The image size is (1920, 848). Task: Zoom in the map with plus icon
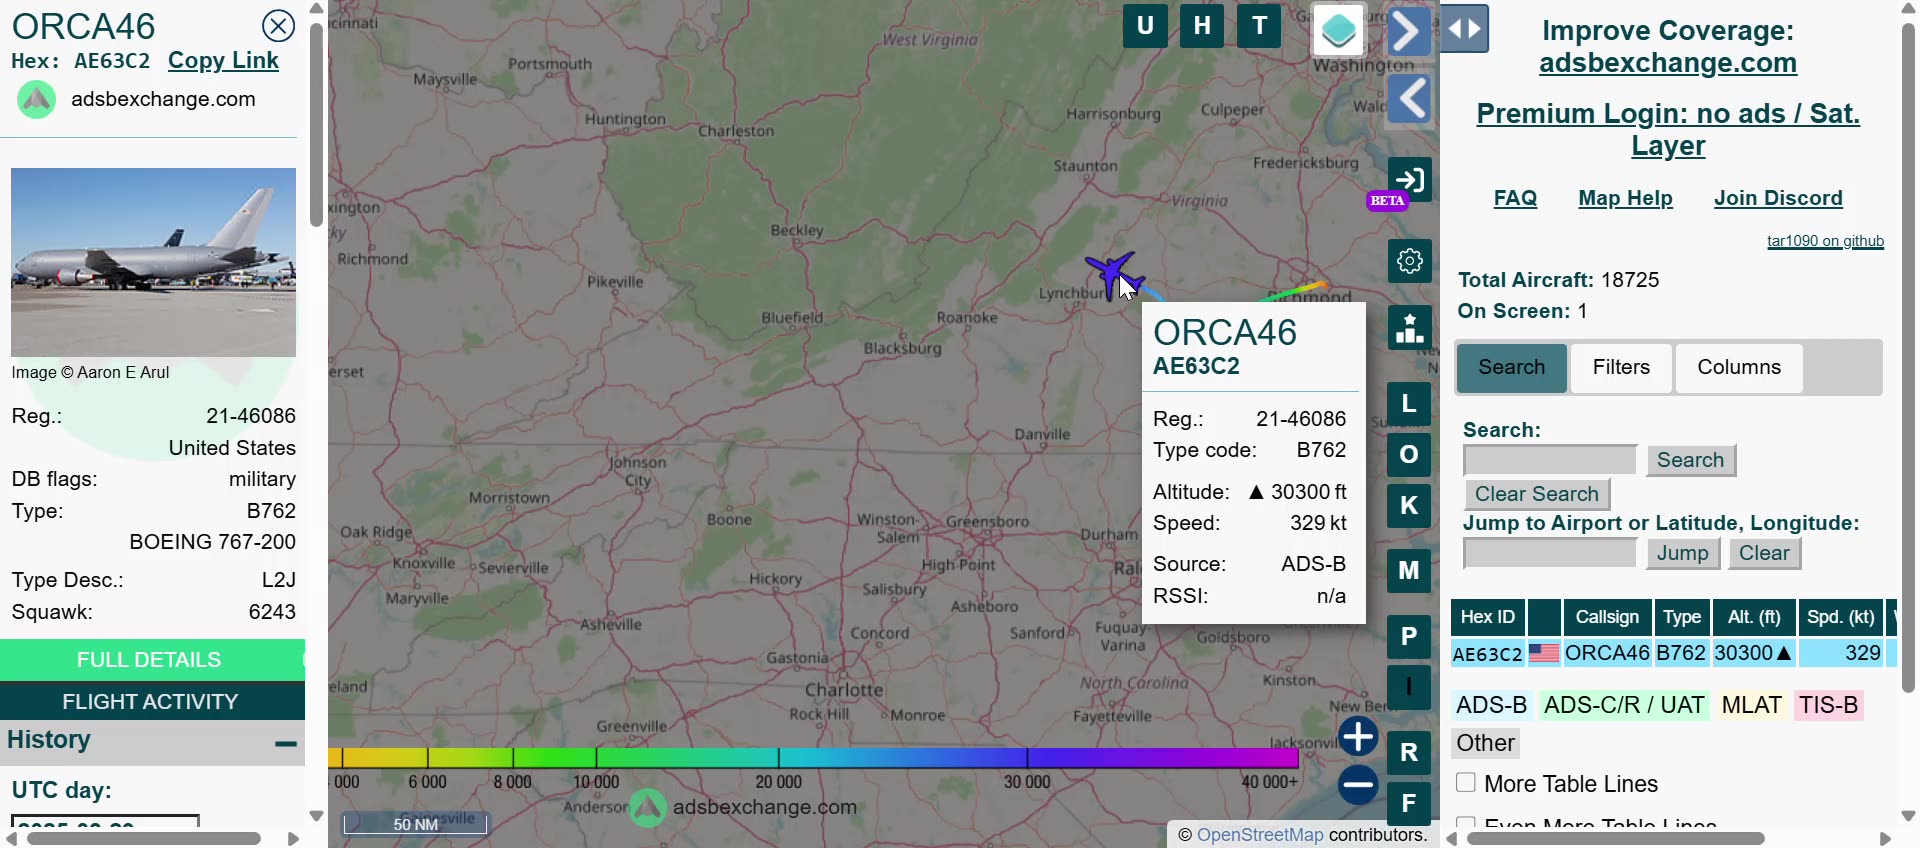point(1358,737)
